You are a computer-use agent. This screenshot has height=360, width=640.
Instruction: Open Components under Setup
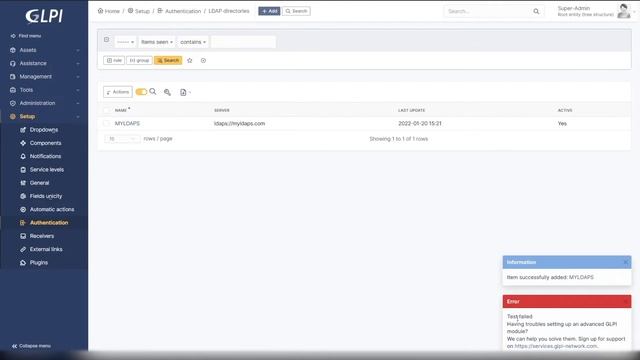(x=41, y=143)
